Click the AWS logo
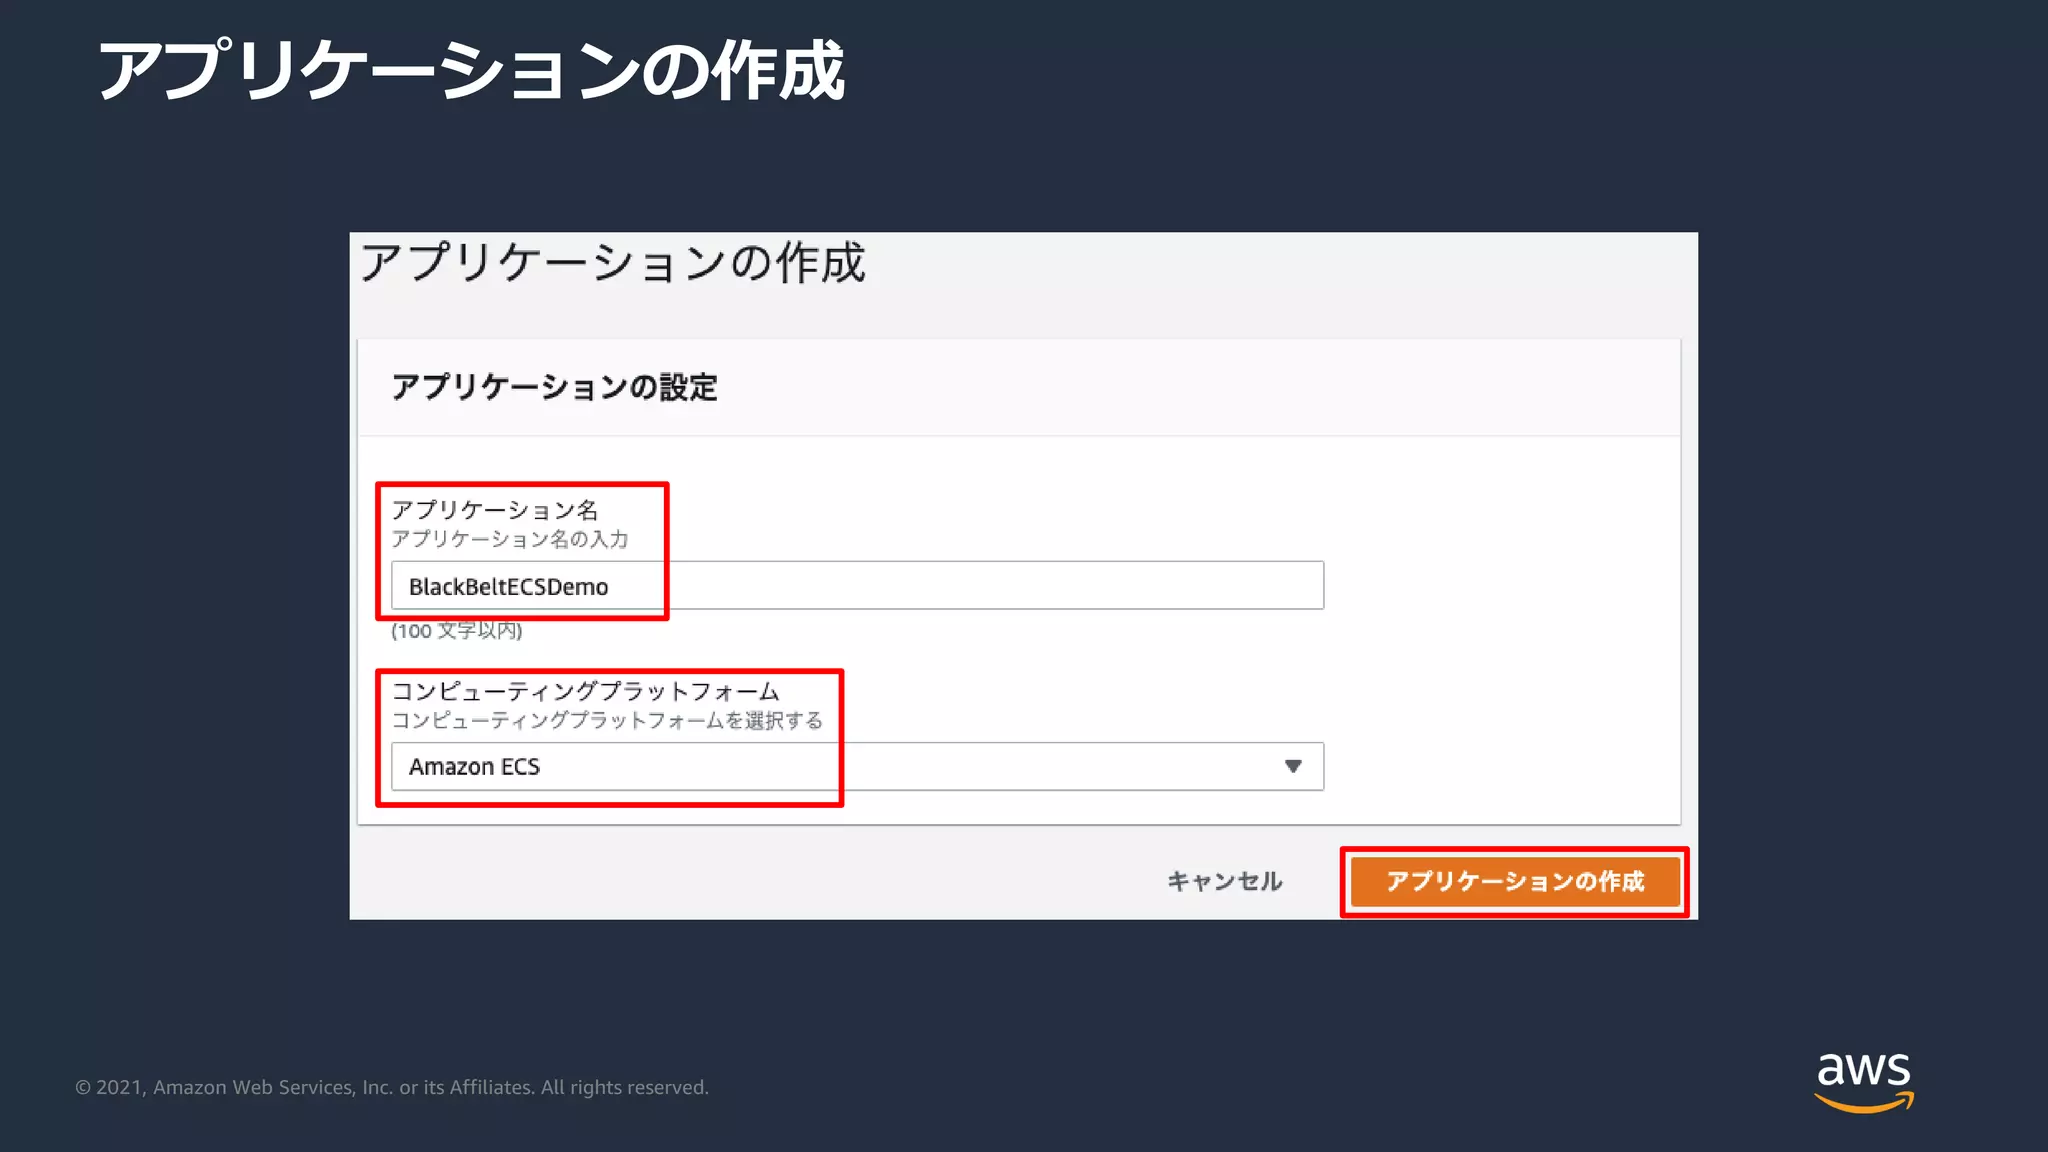The image size is (2048, 1152). (x=1864, y=1082)
